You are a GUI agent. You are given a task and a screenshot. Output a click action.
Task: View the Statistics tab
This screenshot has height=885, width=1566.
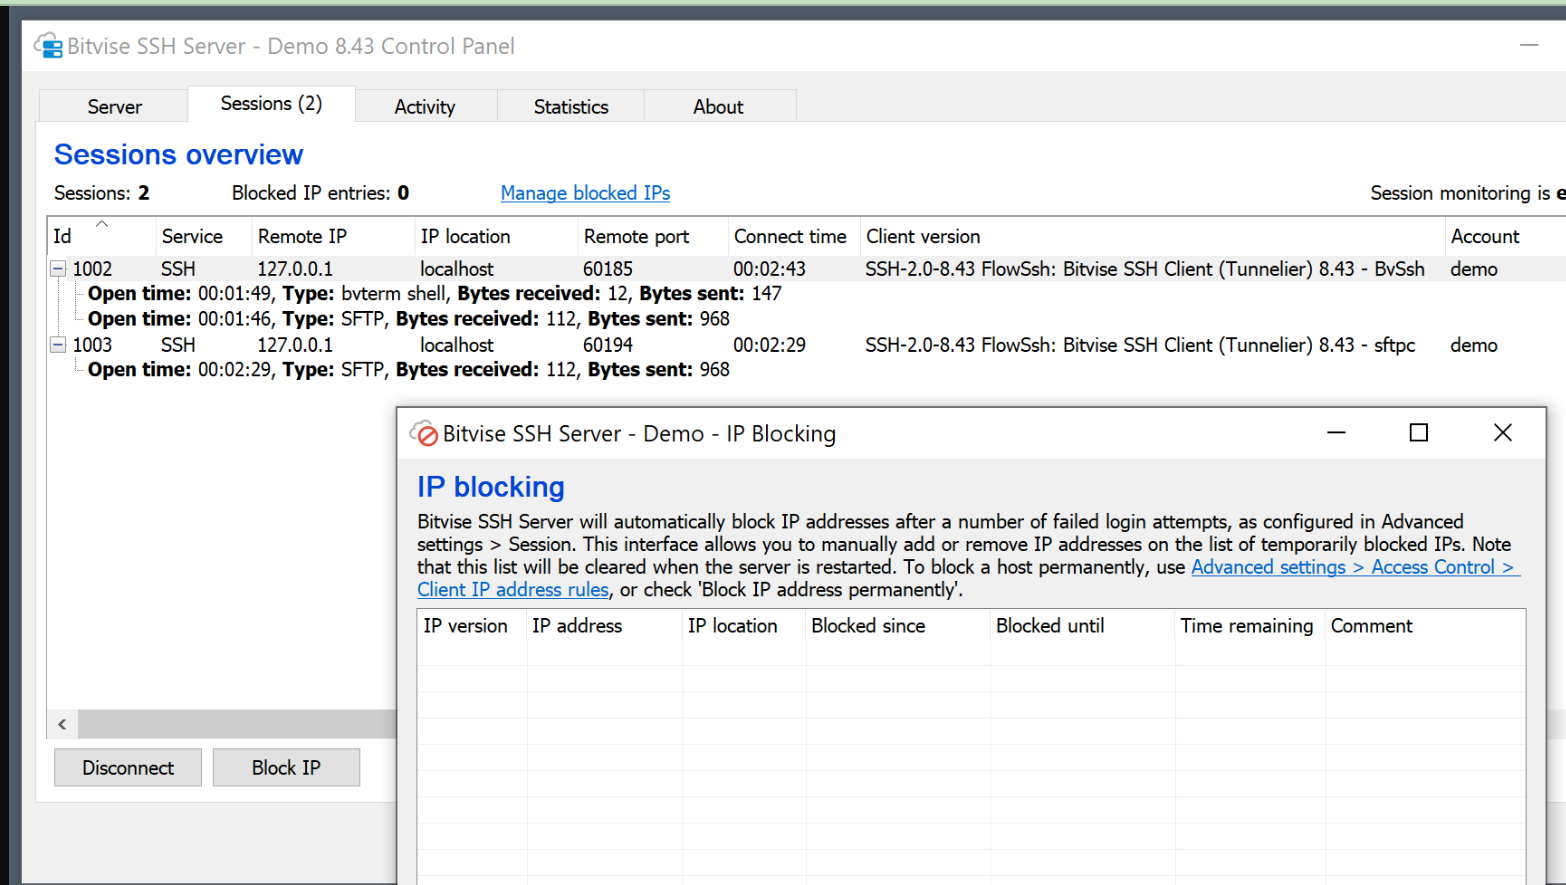tap(570, 105)
